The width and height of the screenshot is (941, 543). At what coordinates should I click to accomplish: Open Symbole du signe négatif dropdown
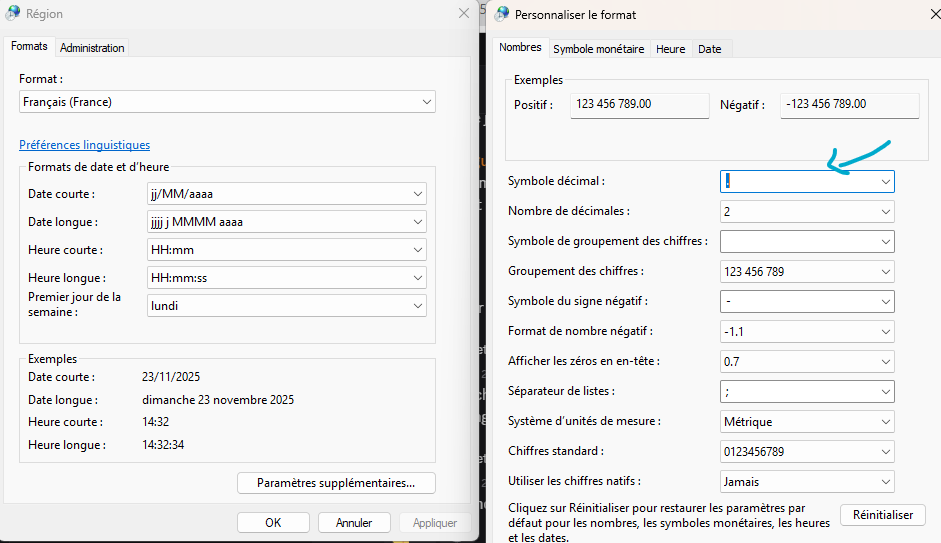[807, 302]
